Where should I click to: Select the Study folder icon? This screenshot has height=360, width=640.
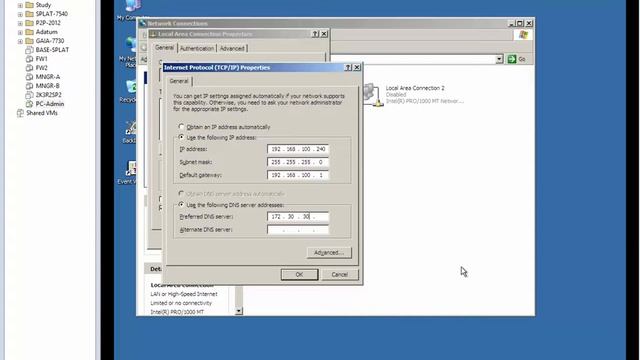pos(29,5)
